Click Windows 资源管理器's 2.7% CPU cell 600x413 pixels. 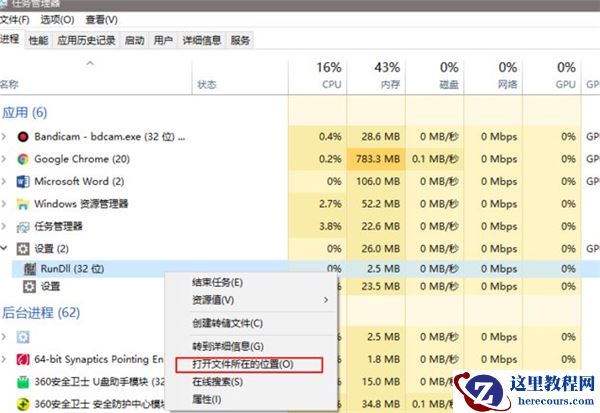[318, 204]
